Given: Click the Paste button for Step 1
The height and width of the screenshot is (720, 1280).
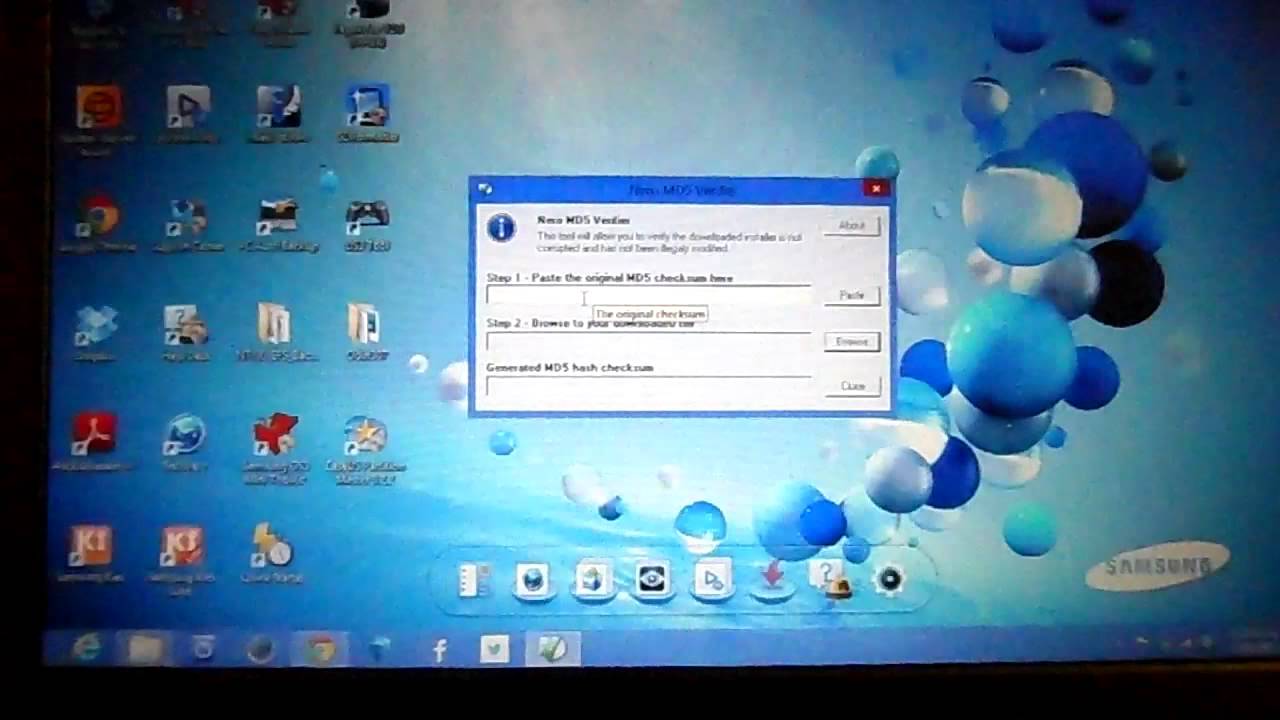Looking at the screenshot, I should [851, 295].
